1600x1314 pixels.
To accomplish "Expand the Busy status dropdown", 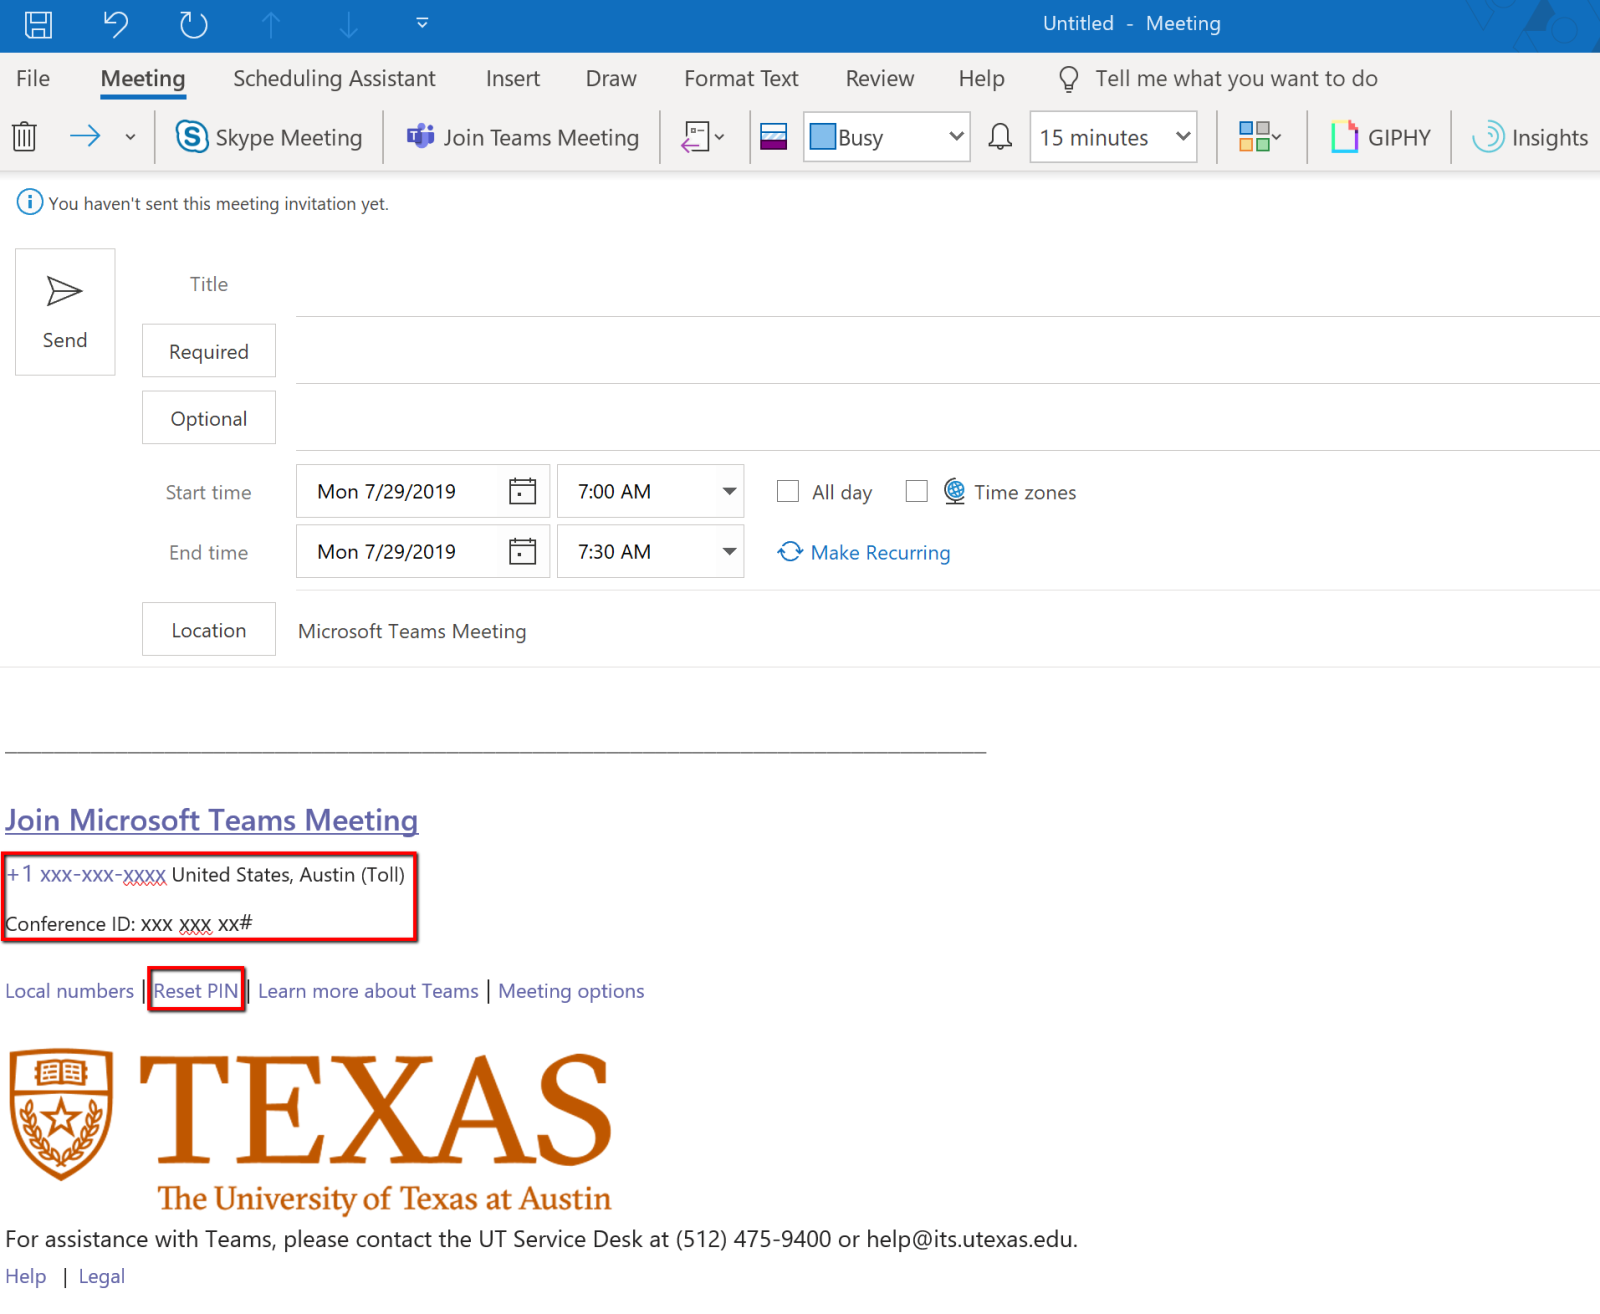I will [956, 137].
